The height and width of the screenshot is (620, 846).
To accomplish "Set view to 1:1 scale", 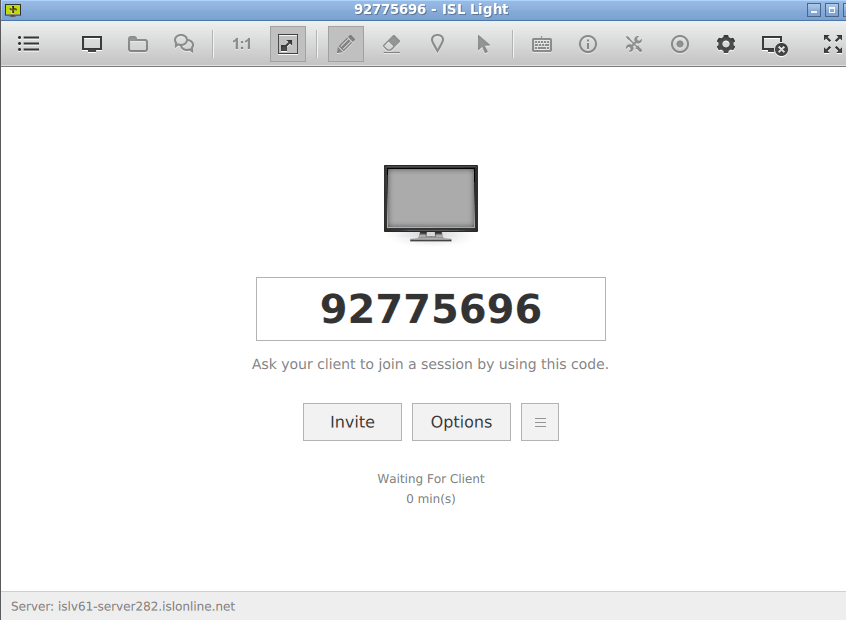I will pos(242,44).
